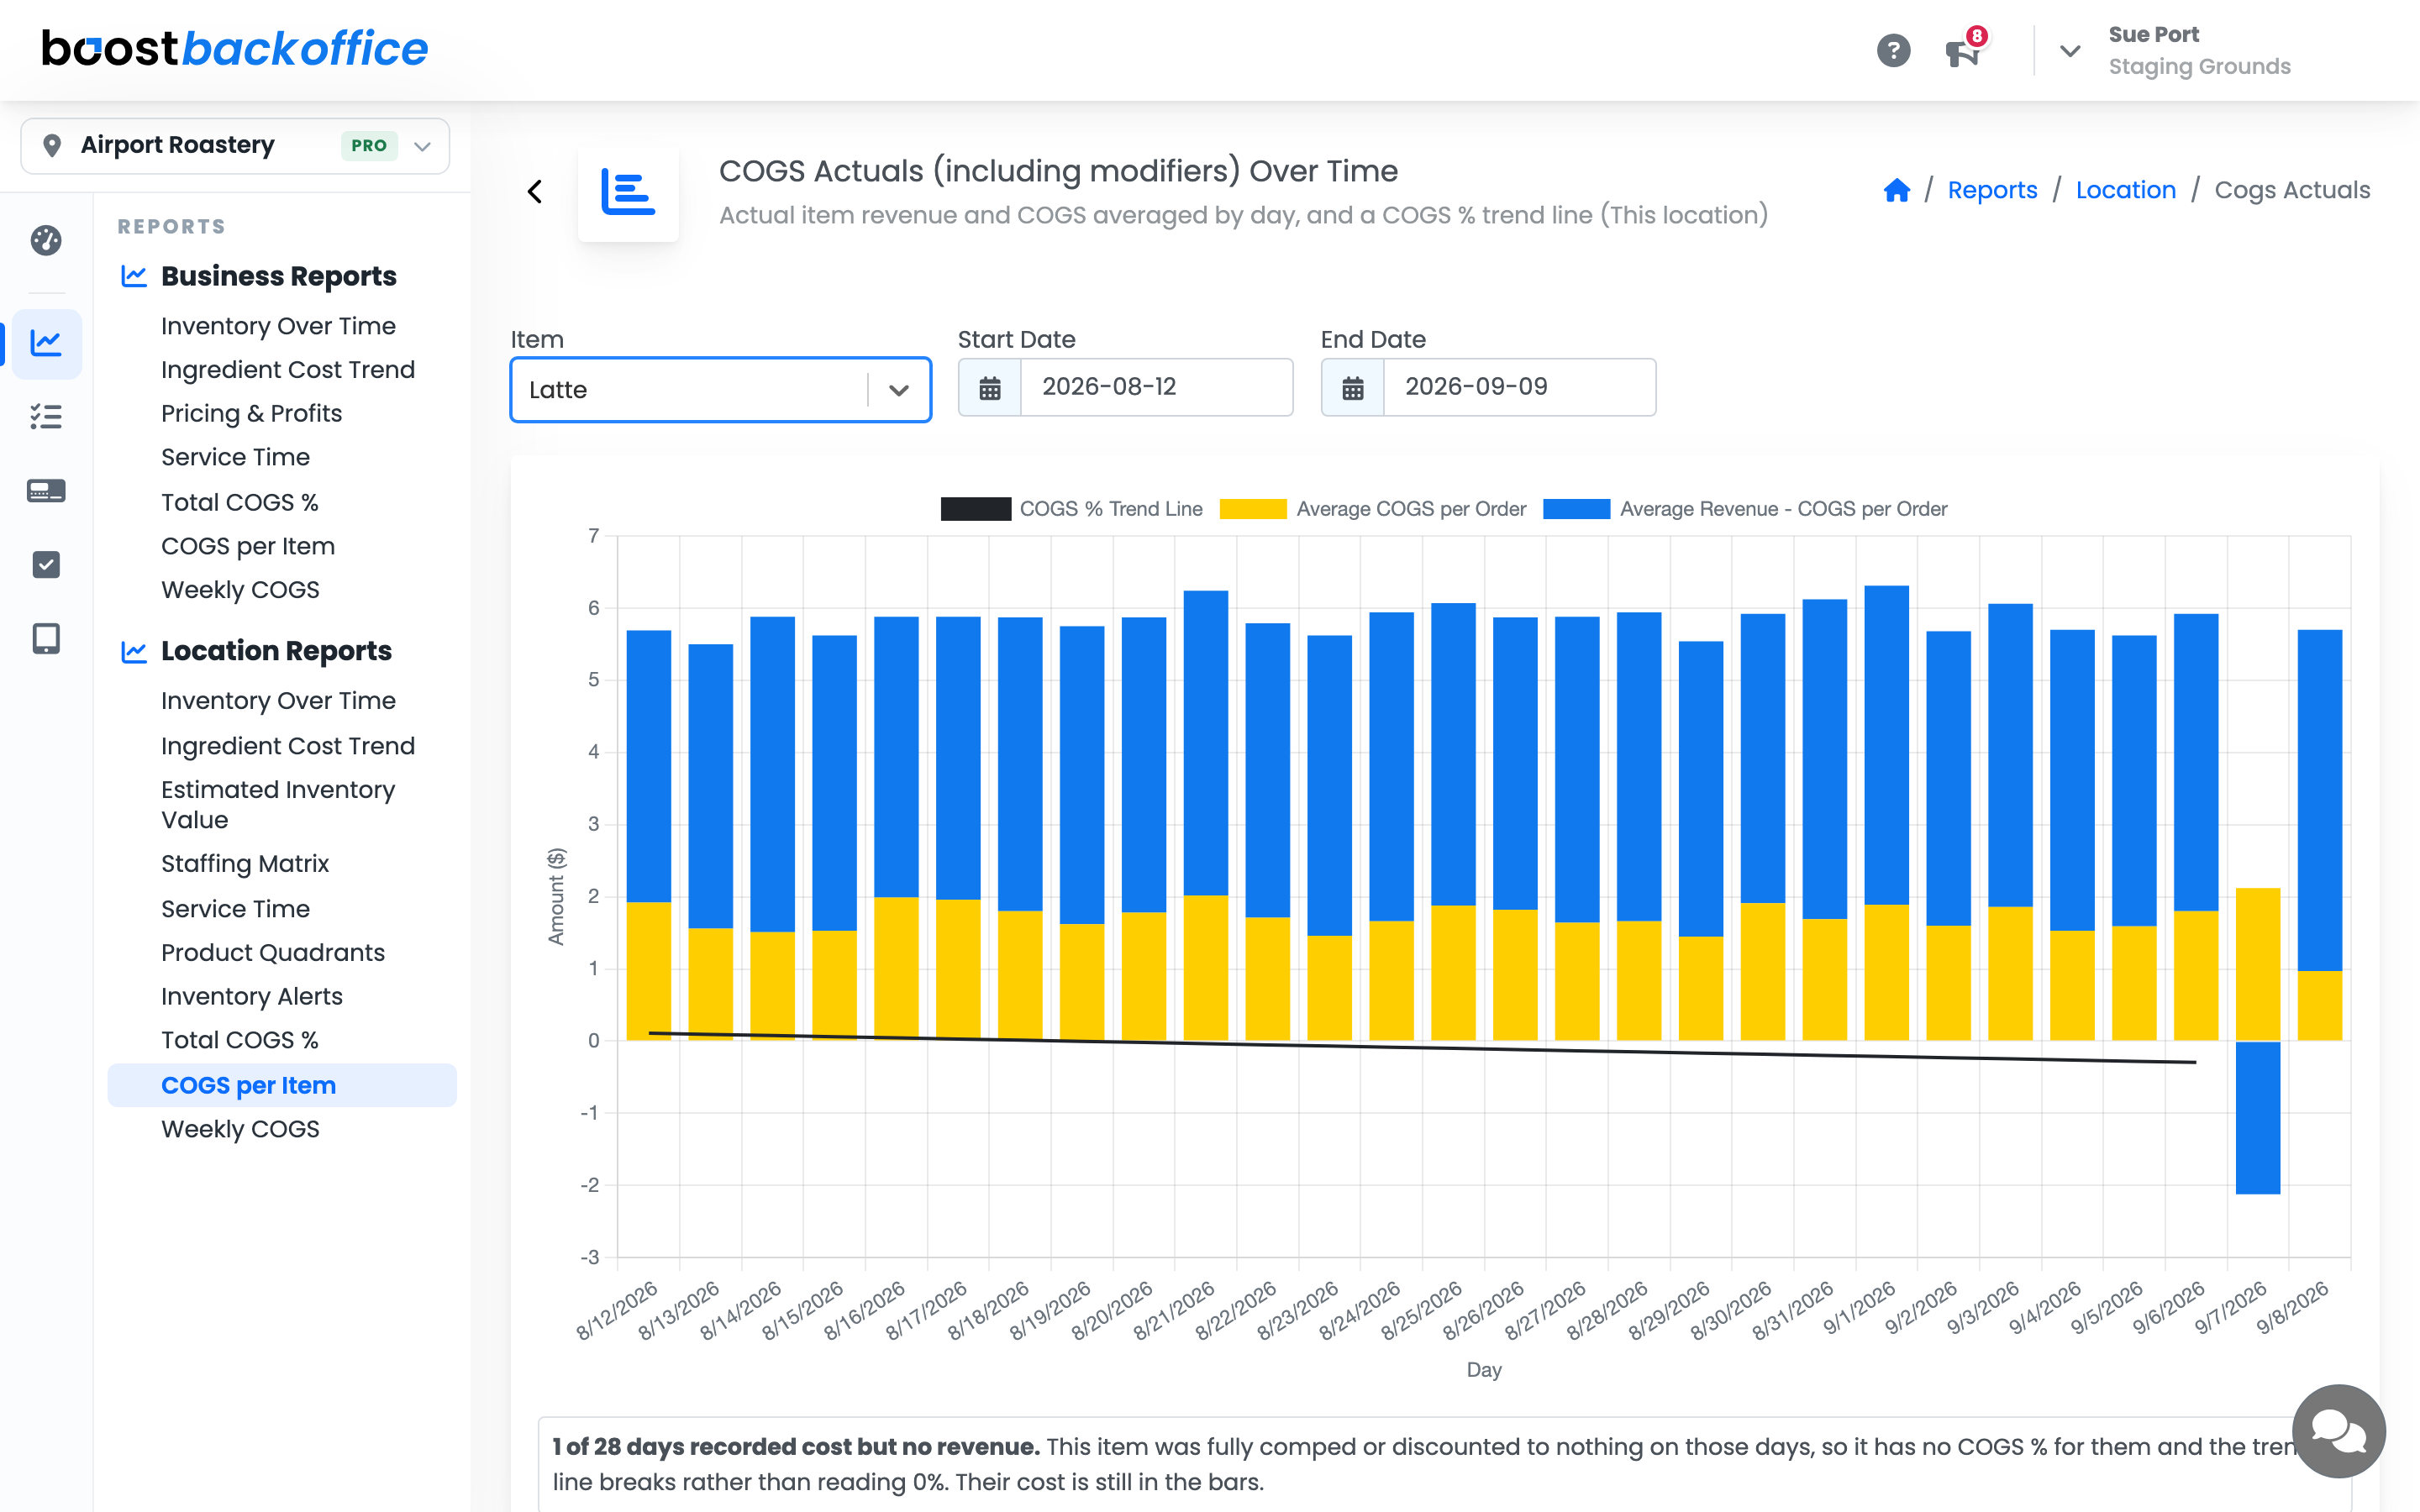Toggle Average Revenue - COGS legend swatch
This screenshot has height=1512, width=2420.
(x=1576, y=509)
